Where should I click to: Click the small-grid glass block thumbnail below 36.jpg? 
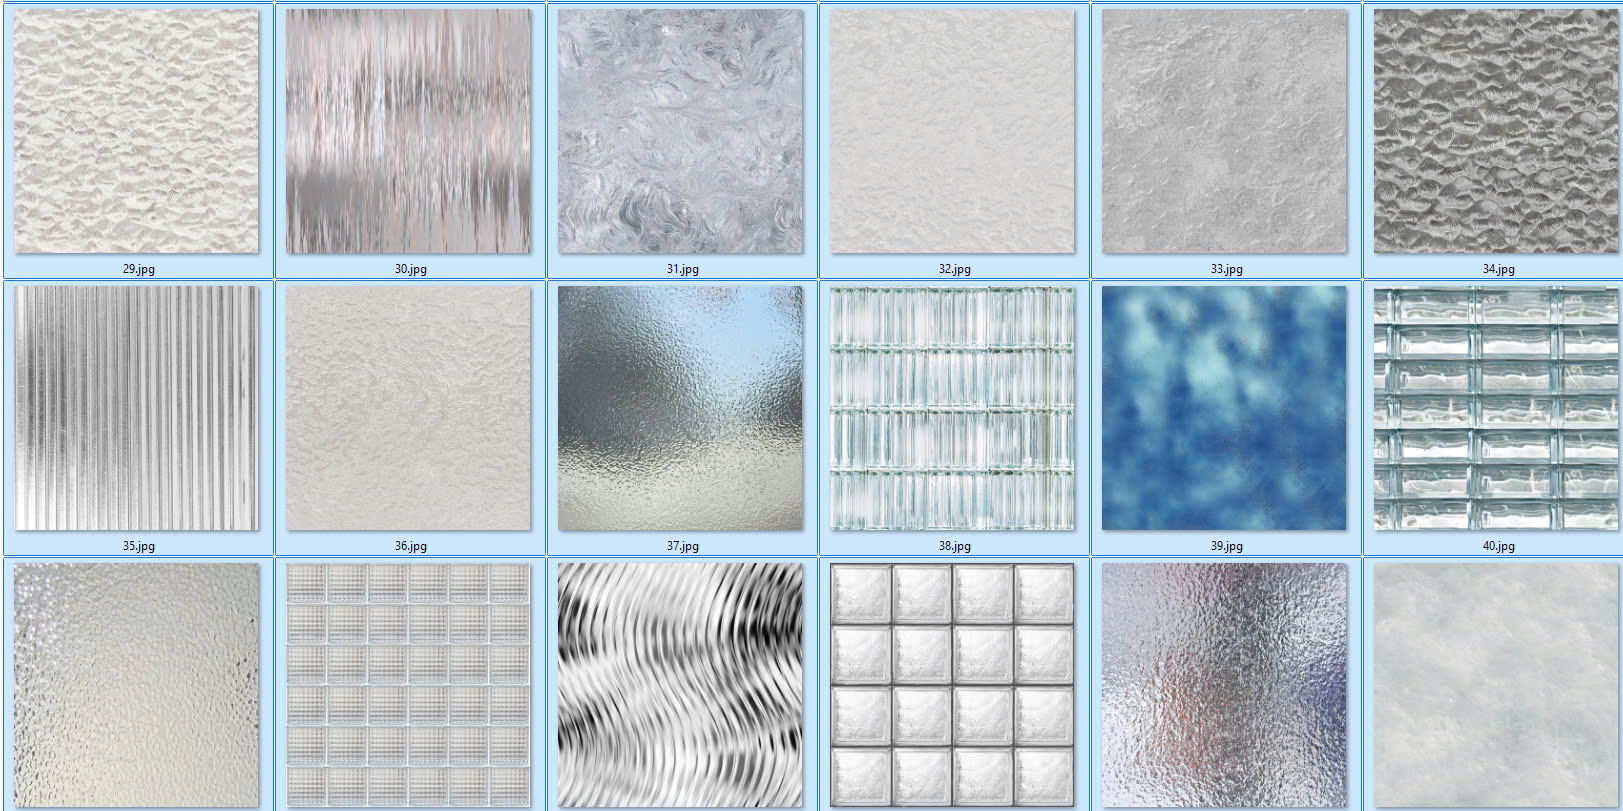[x=409, y=685]
